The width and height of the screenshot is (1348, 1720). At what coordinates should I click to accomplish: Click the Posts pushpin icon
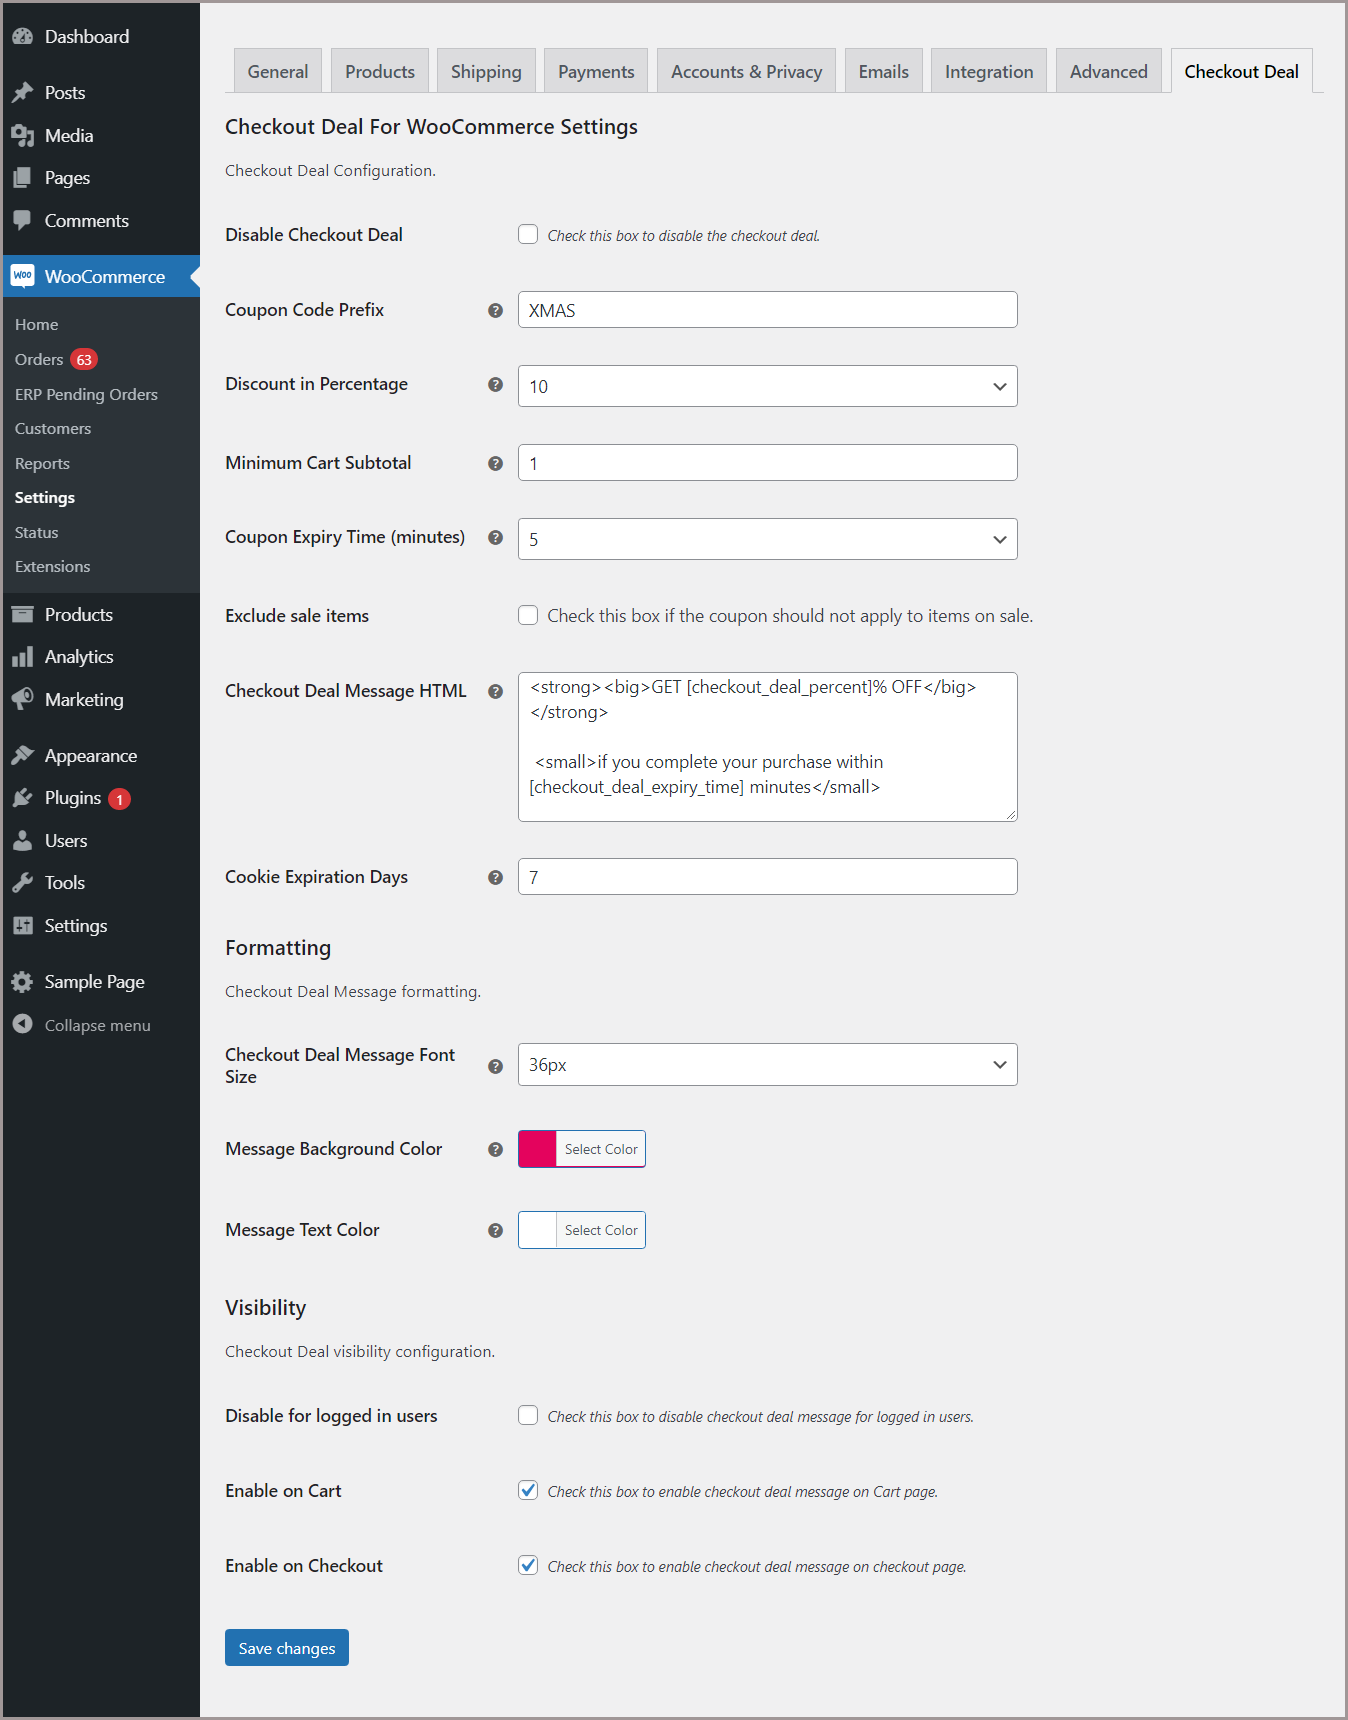pyautogui.click(x=23, y=93)
